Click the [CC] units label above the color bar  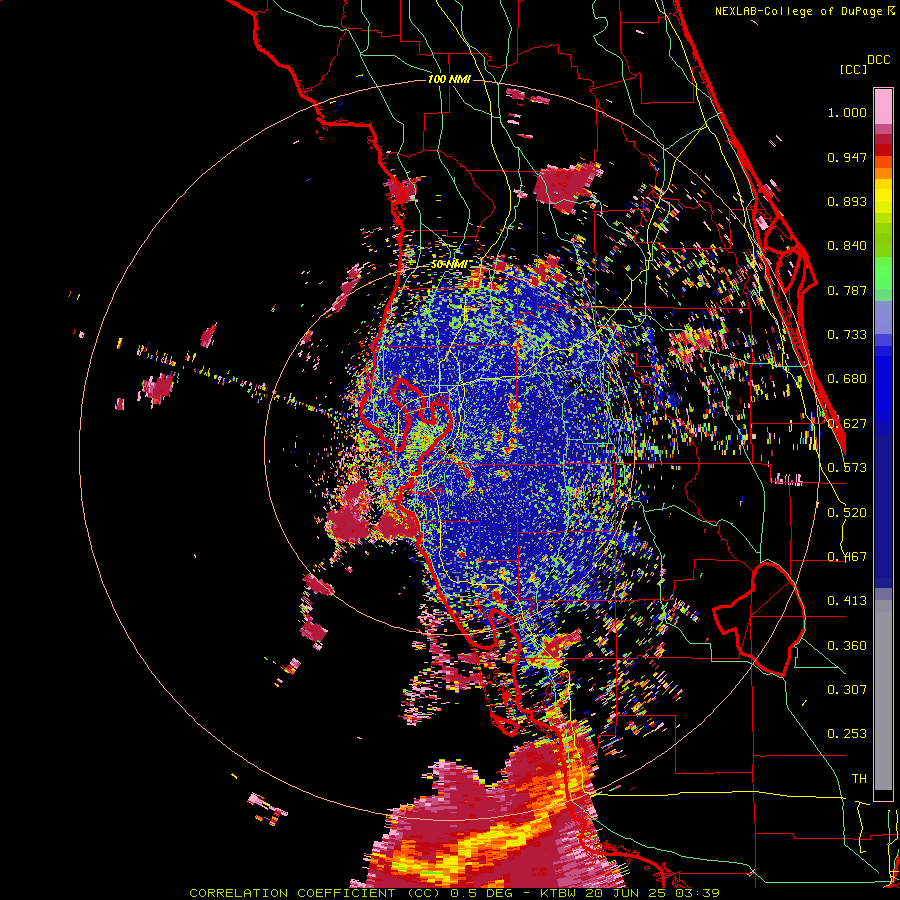[853, 69]
